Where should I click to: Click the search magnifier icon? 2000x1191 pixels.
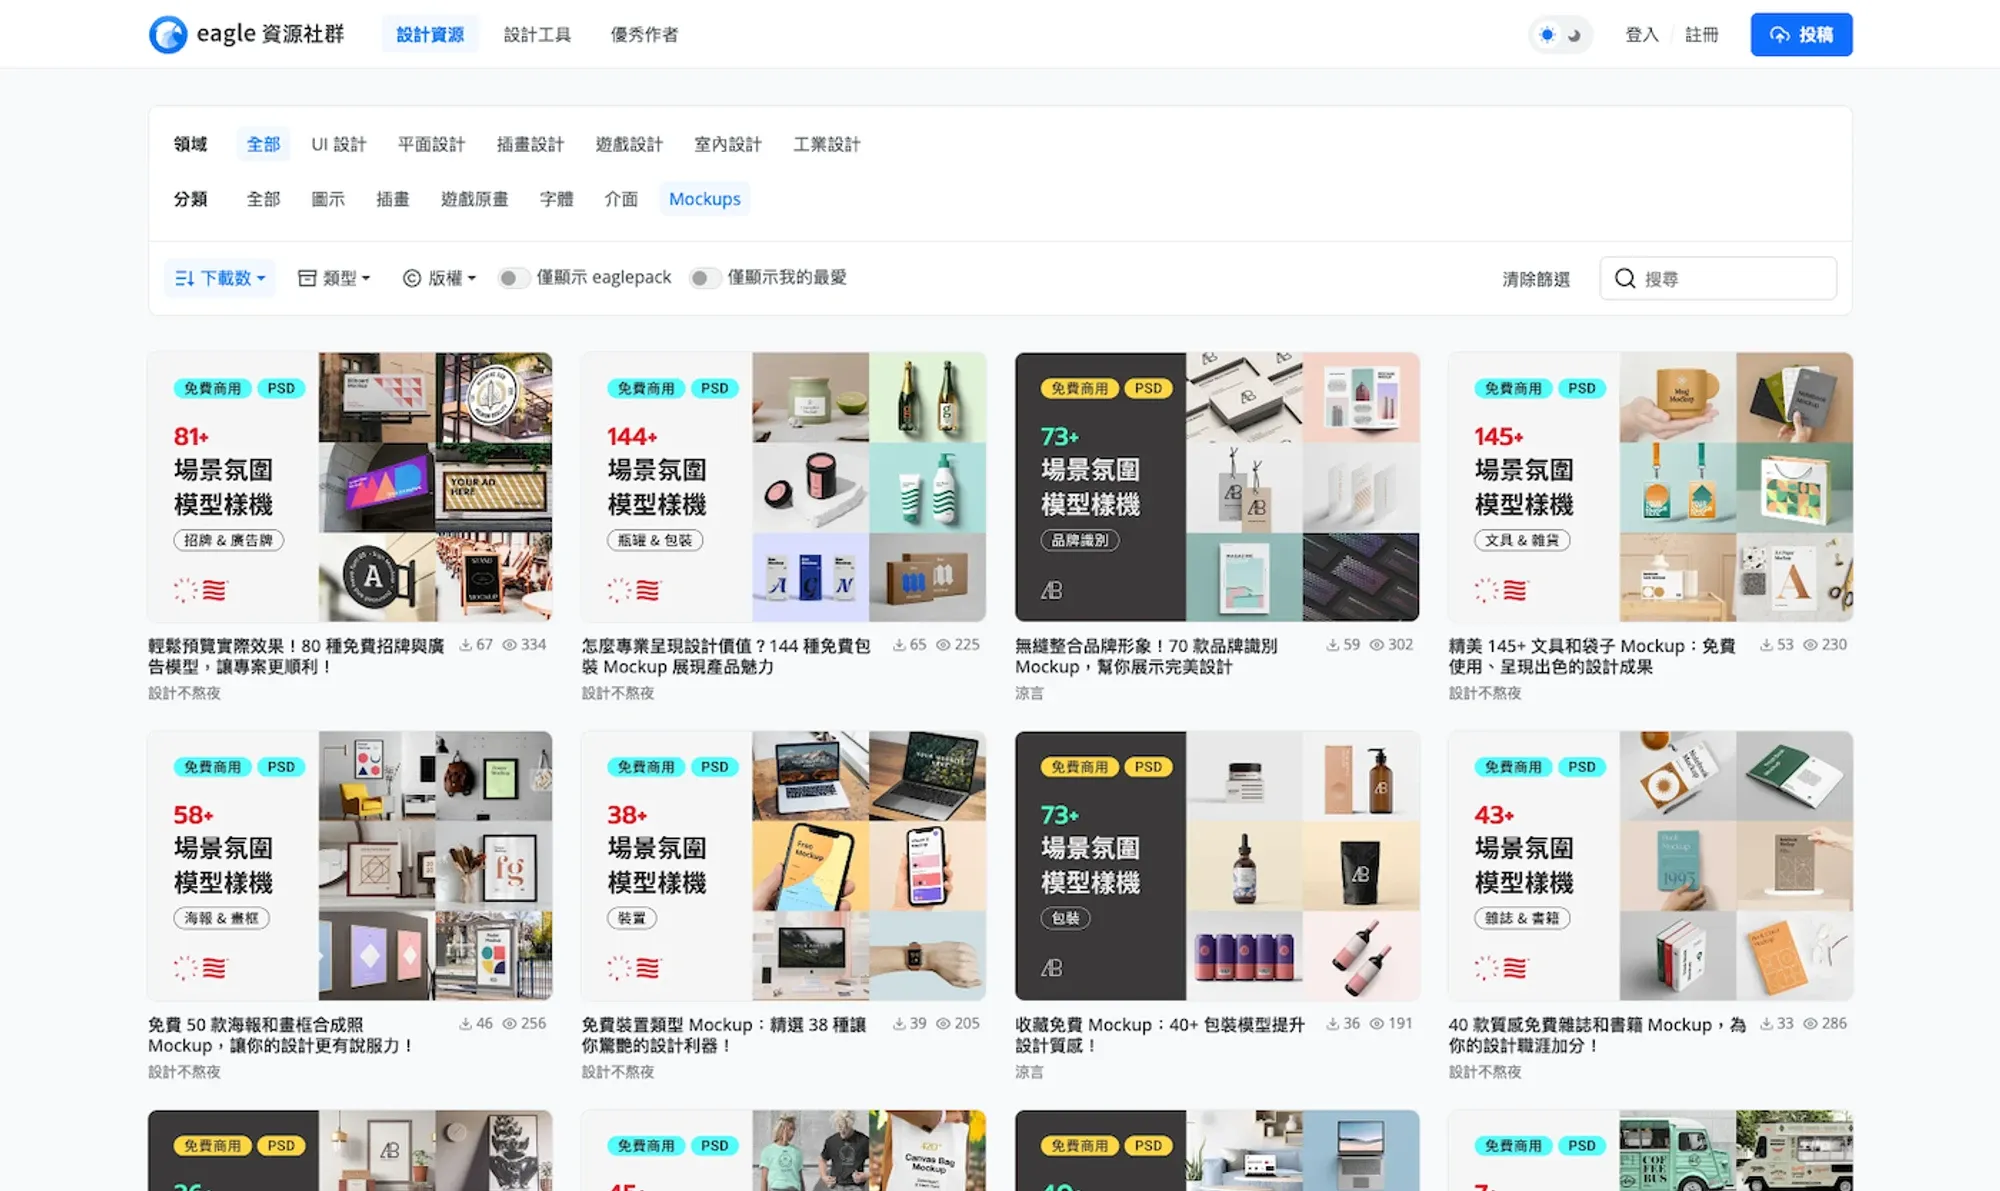tap(1625, 278)
